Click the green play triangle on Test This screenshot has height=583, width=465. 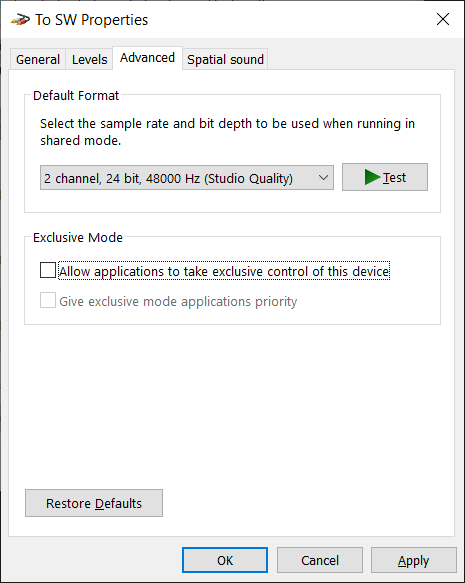(x=372, y=177)
